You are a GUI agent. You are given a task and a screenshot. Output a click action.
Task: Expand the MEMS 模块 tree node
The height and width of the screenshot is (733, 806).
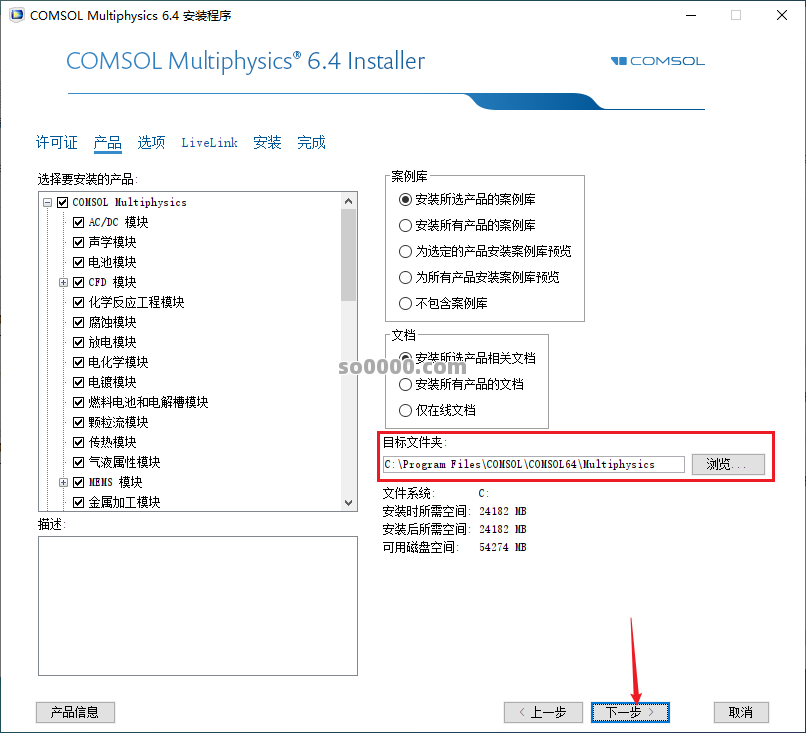pos(63,482)
